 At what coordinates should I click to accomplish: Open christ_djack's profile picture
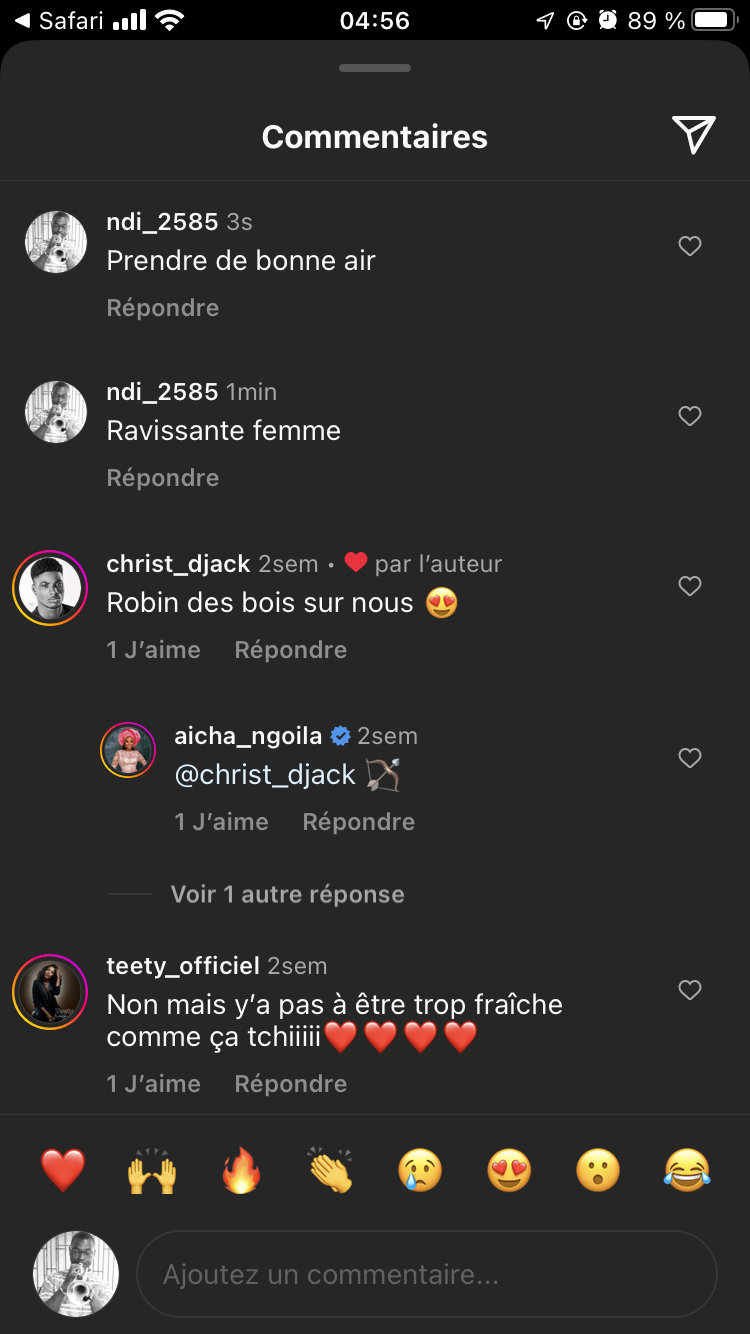(x=50, y=588)
